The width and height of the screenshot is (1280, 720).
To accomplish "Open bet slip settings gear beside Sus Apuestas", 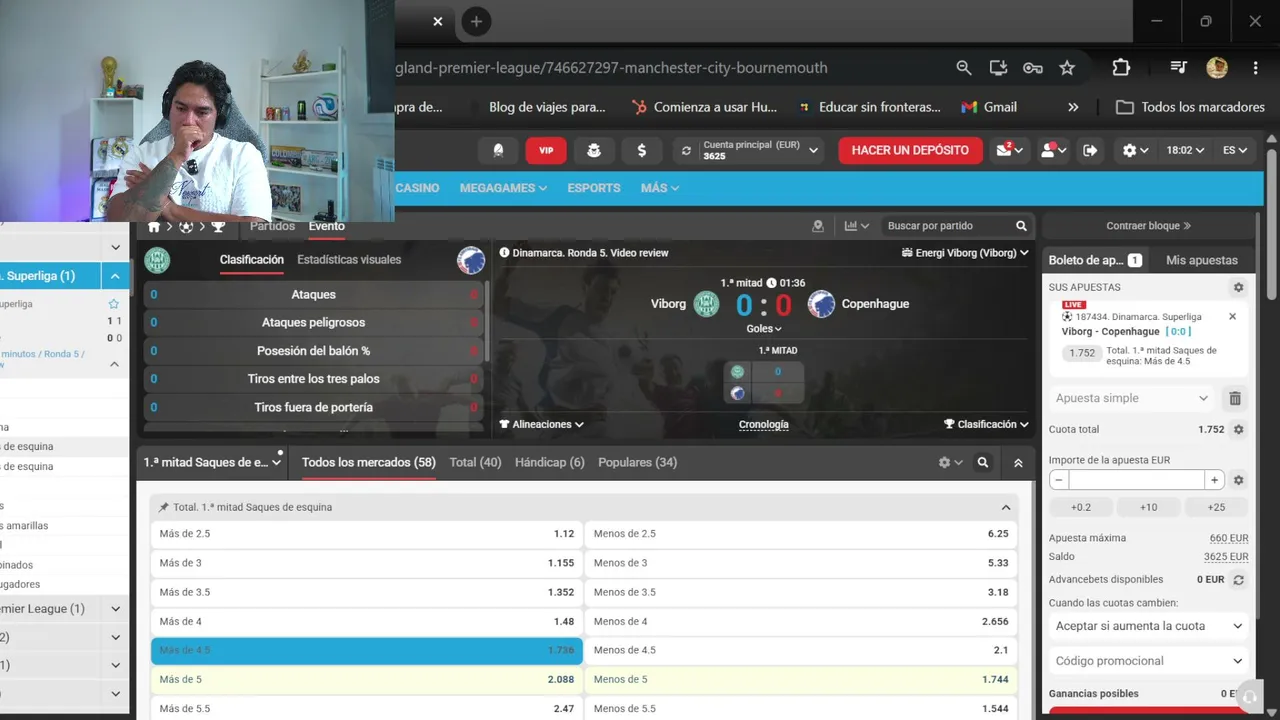I will click(1238, 287).
